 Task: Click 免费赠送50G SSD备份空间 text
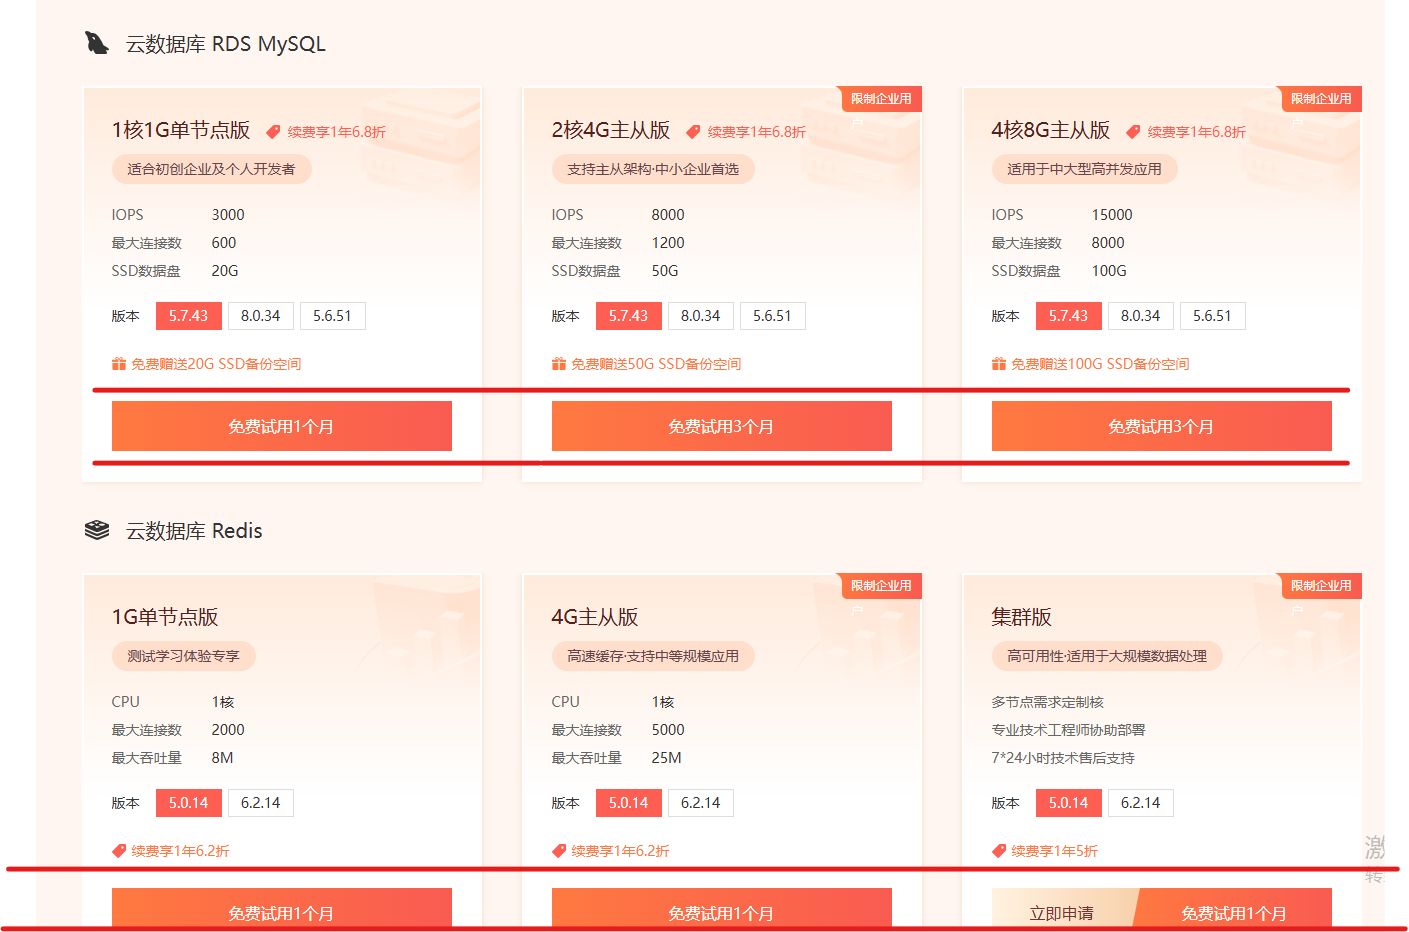[656, 364]
